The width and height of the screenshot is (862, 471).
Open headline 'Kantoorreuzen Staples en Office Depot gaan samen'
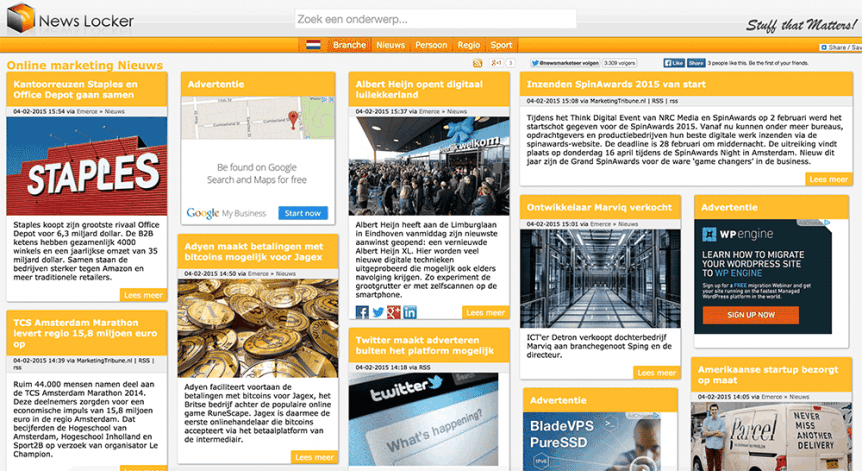pyautogui.click(x=75, y=90)
